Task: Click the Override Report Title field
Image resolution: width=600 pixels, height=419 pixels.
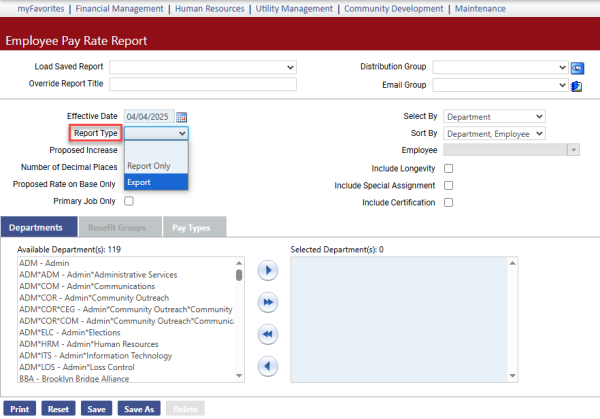Action: point(203,84)
